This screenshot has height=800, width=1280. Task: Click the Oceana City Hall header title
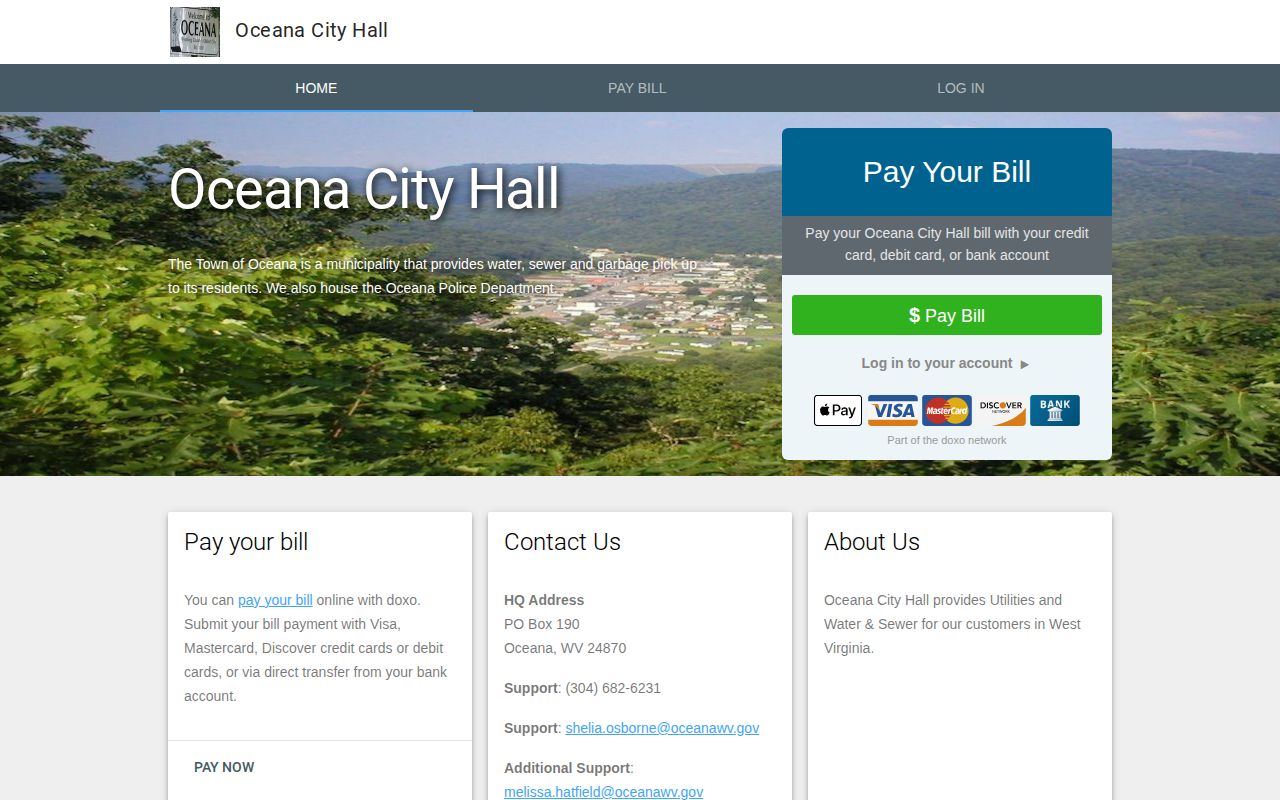[311, 30]
